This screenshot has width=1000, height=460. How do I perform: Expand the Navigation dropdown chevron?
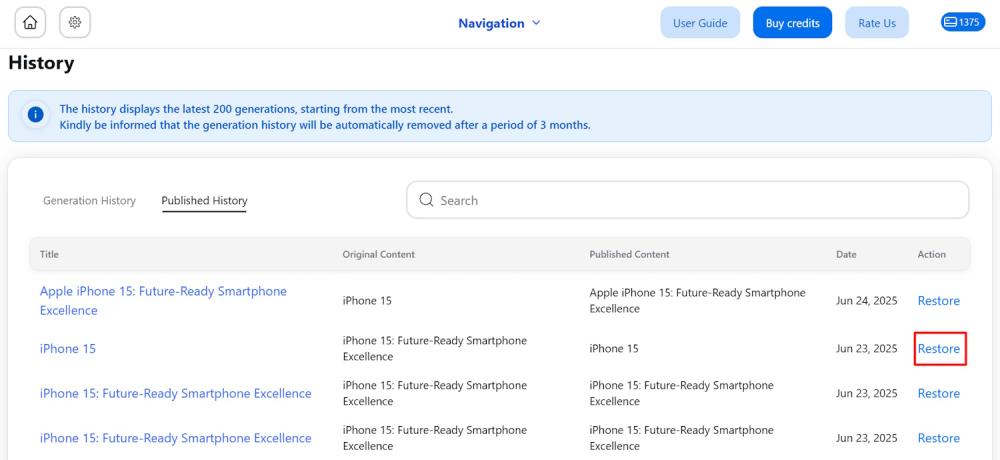click(536, 23)
